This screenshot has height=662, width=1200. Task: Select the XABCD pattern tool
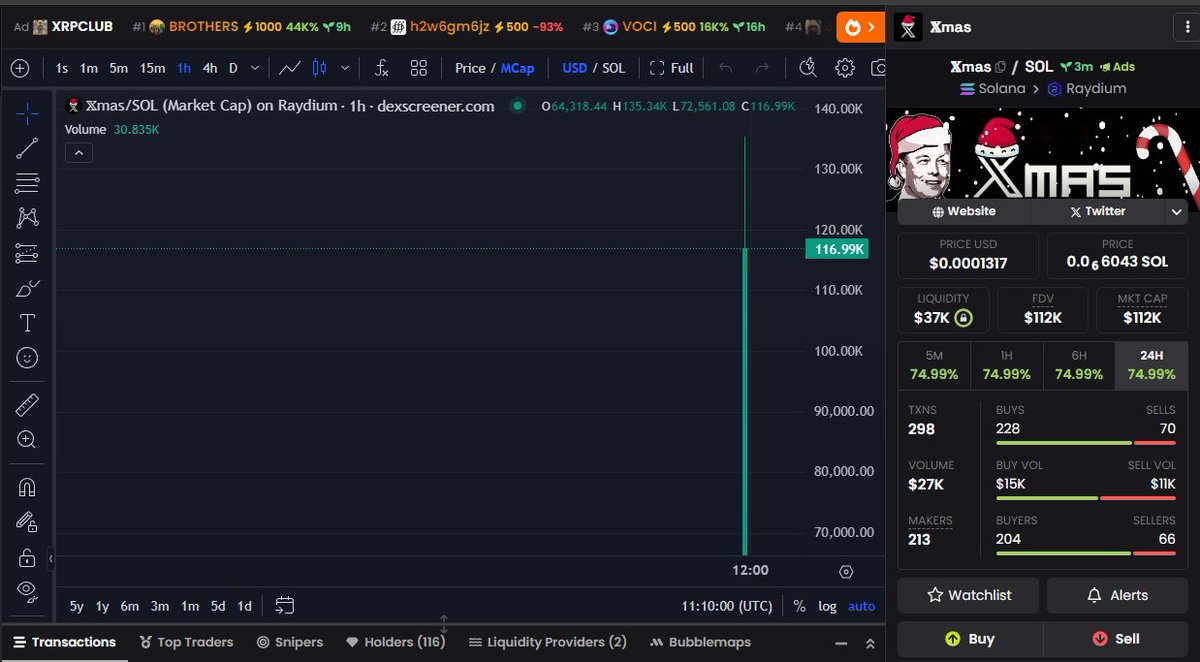pos(27,218)
